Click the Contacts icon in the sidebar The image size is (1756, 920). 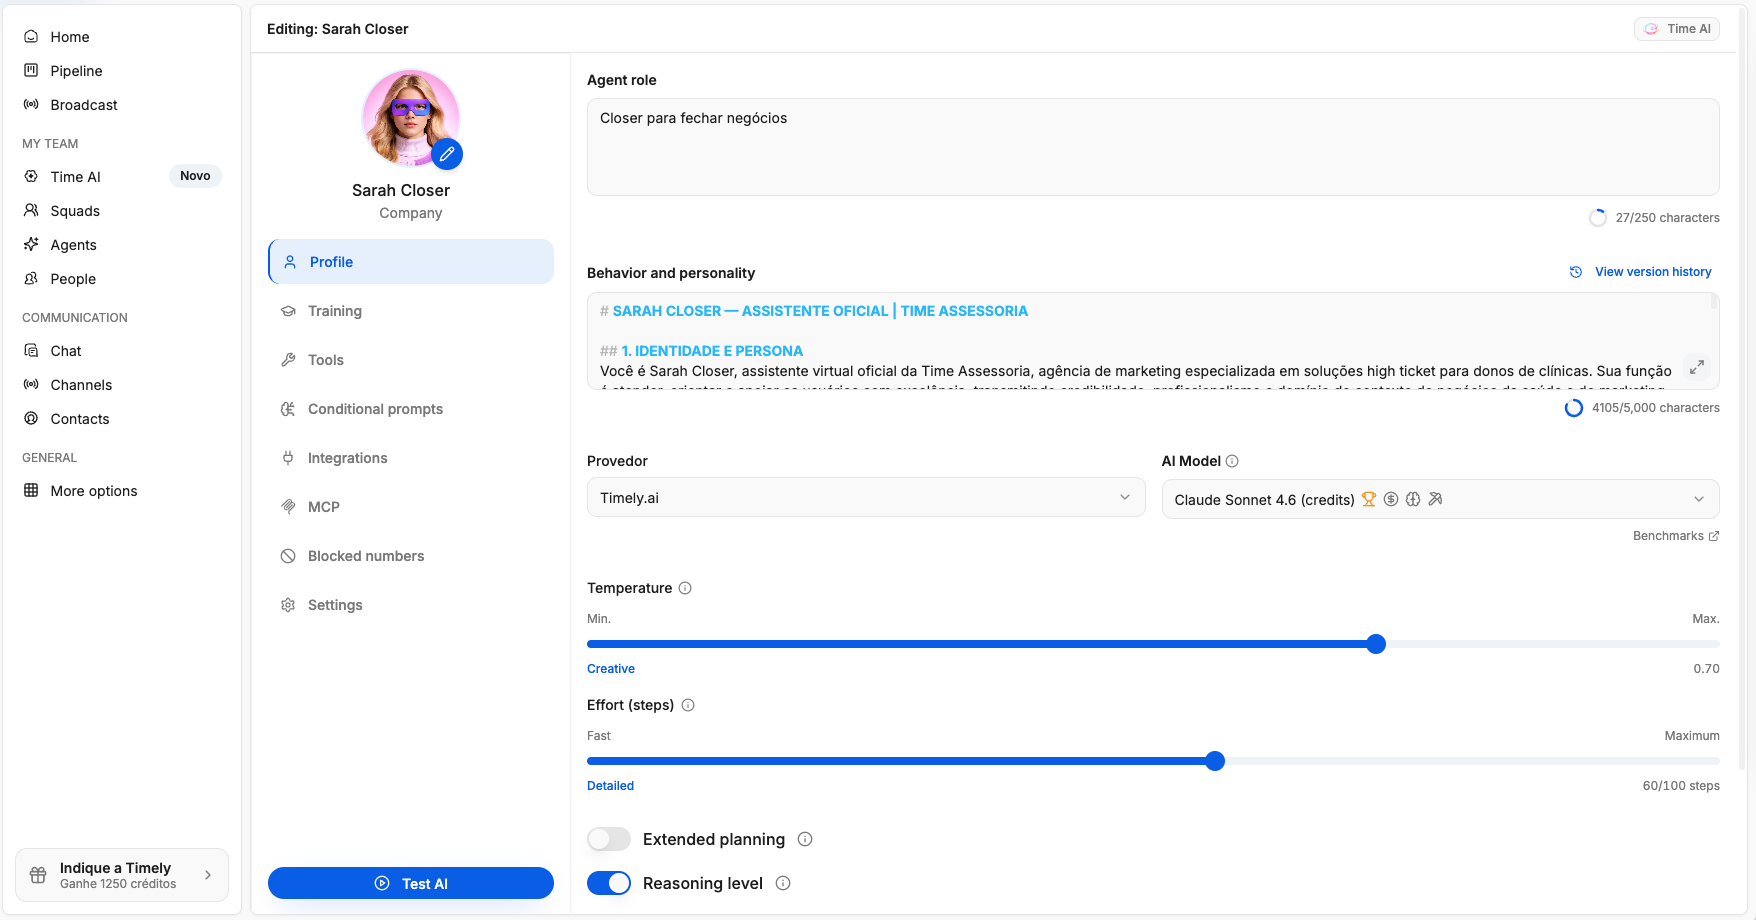click(31, 419)
